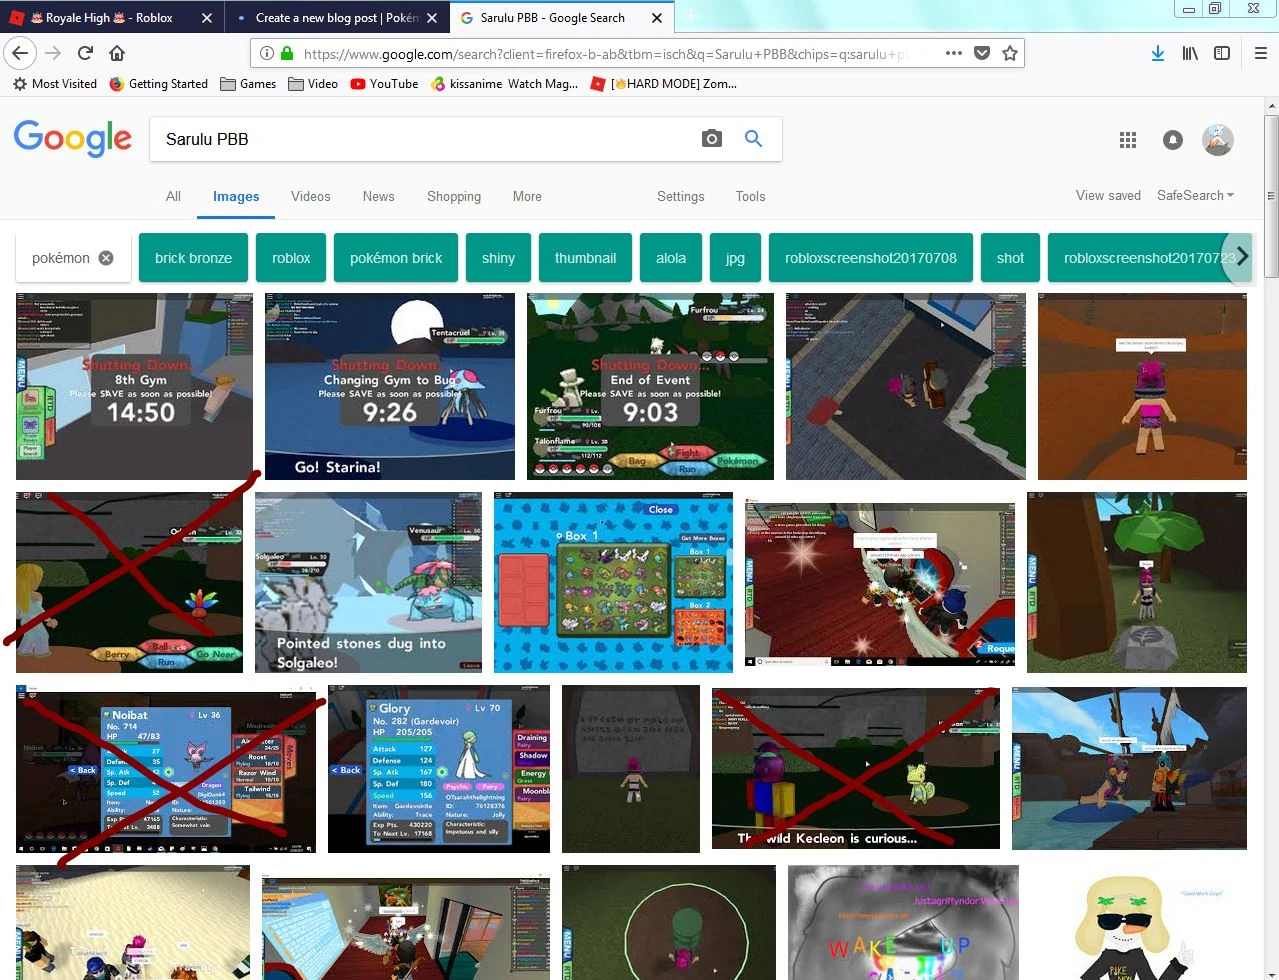Open the Firefox library icon
Image resolution: width=1279 pixels, height=980 pixels.
click(x=1189, y=52)
